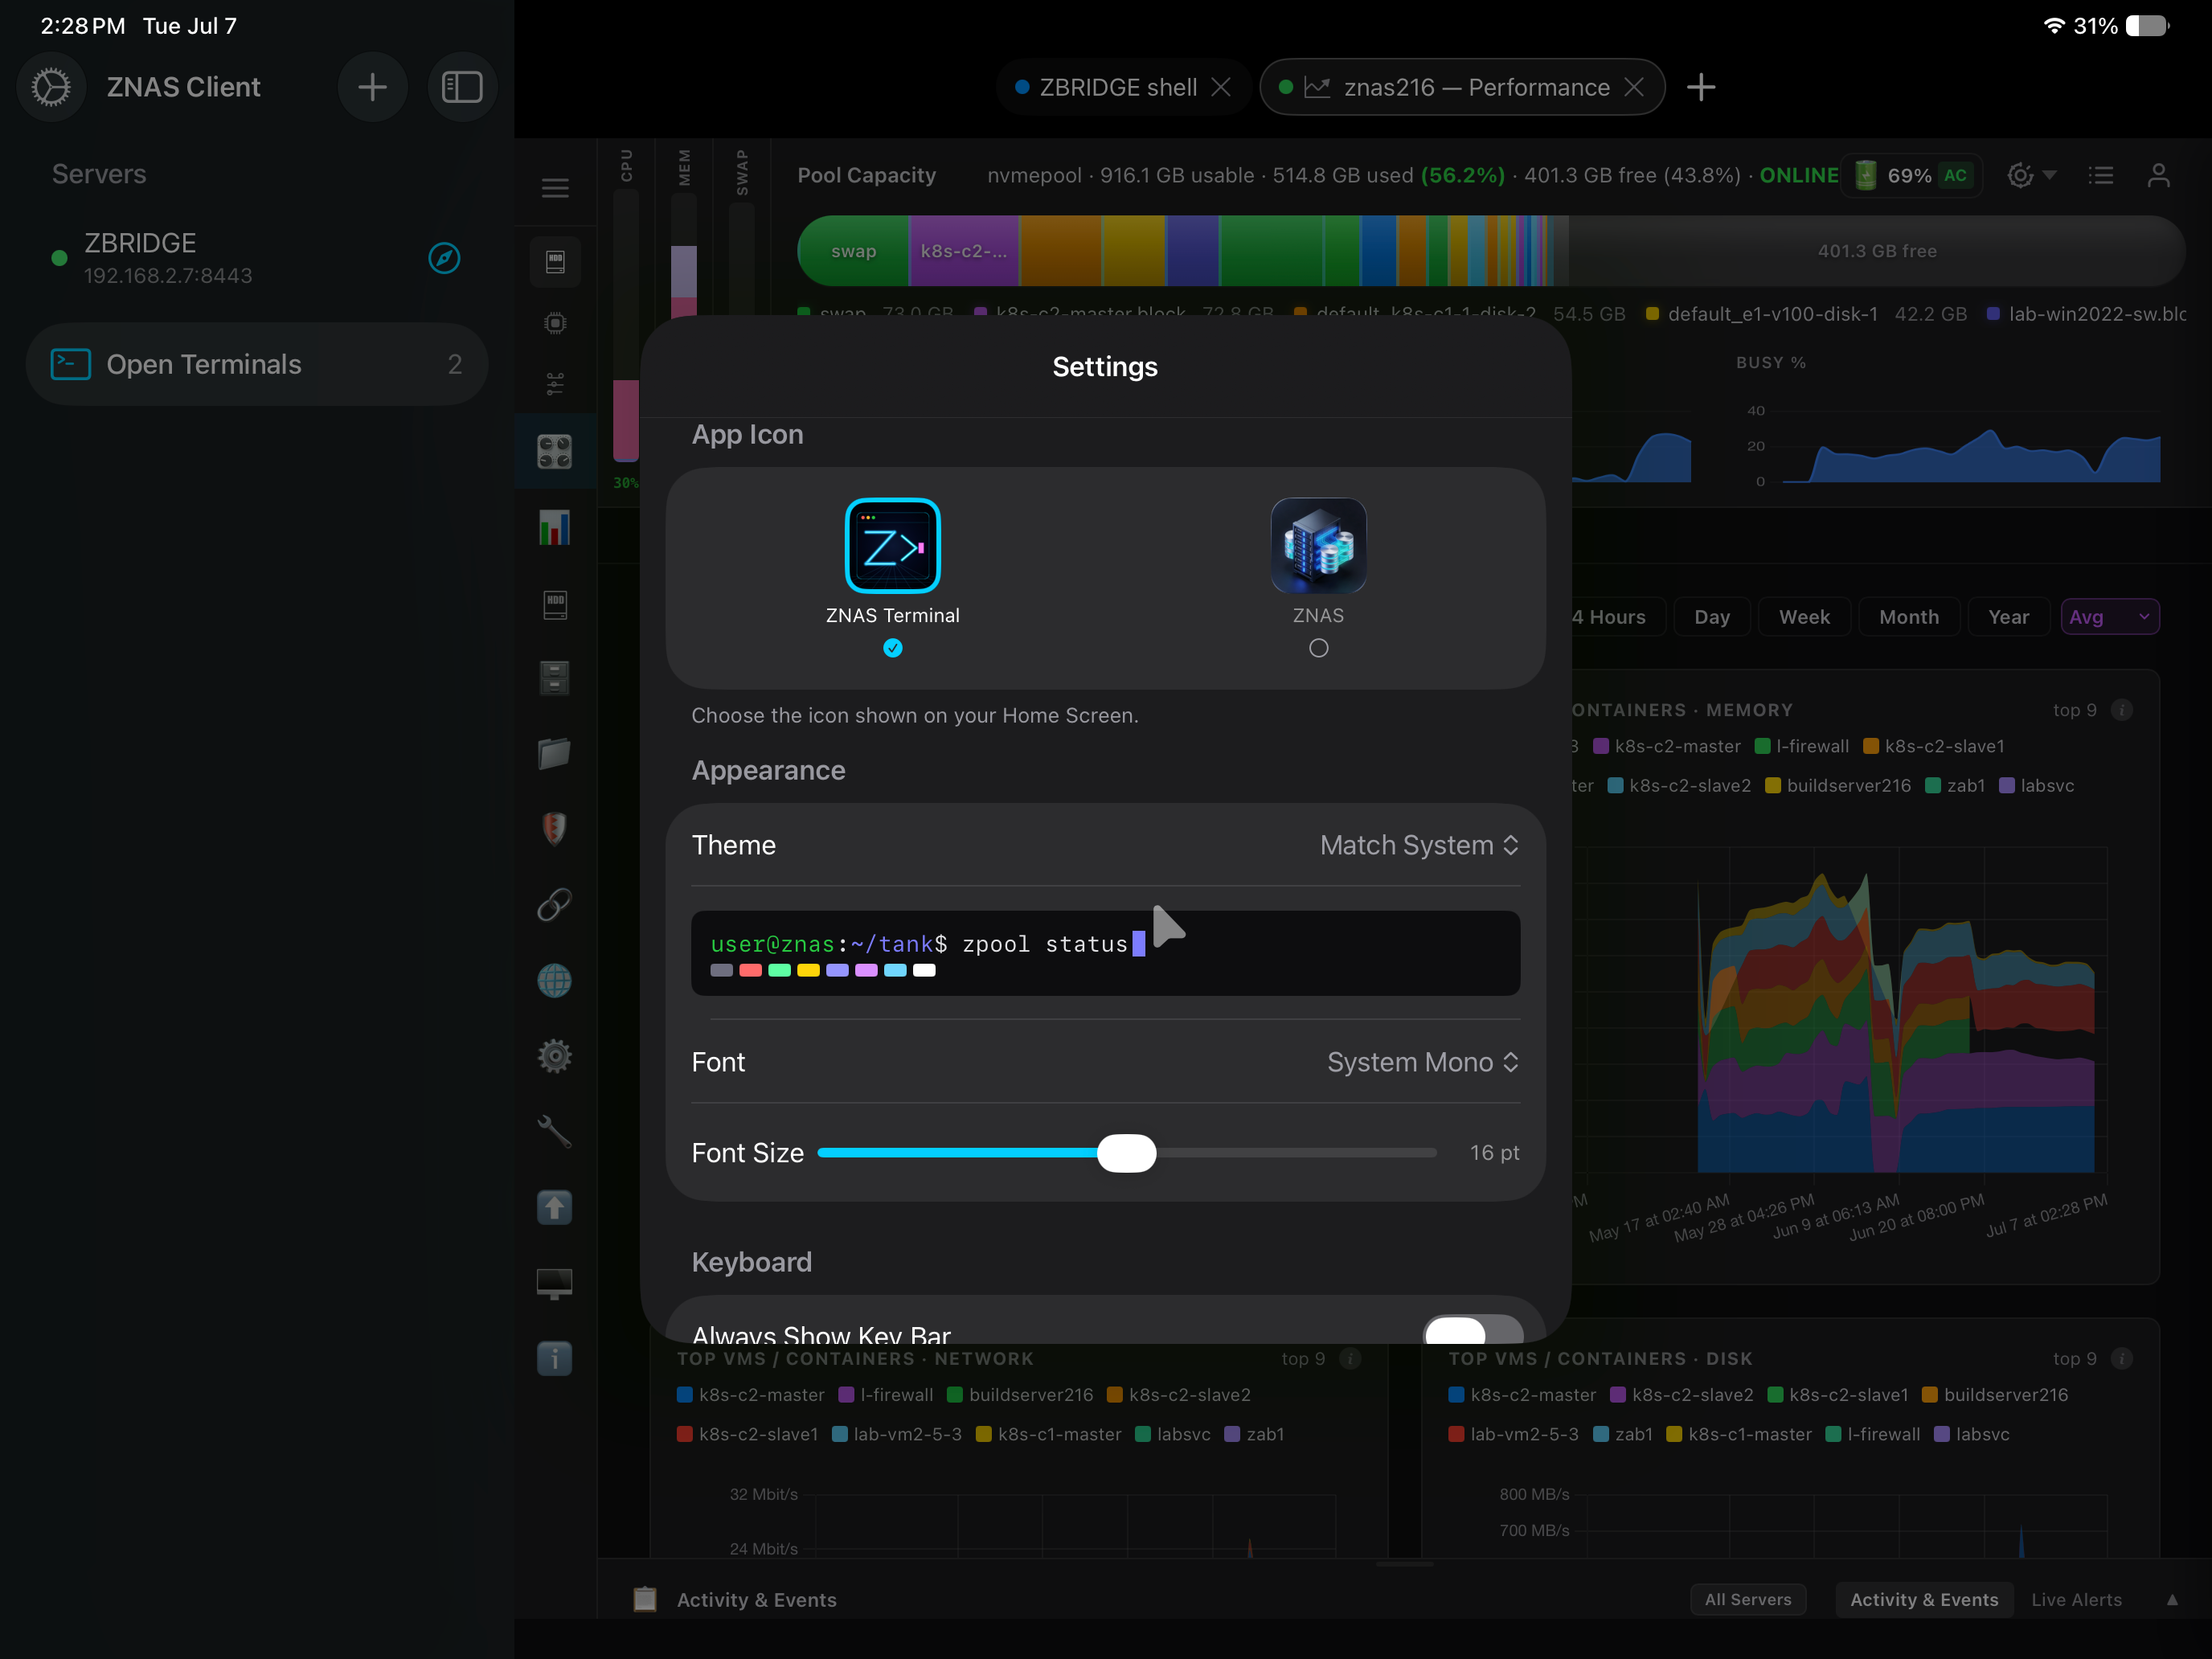Open file cabinet datasets icon
The height and width of the screenshot is (1659, 2212).
[x=555, y=678]
